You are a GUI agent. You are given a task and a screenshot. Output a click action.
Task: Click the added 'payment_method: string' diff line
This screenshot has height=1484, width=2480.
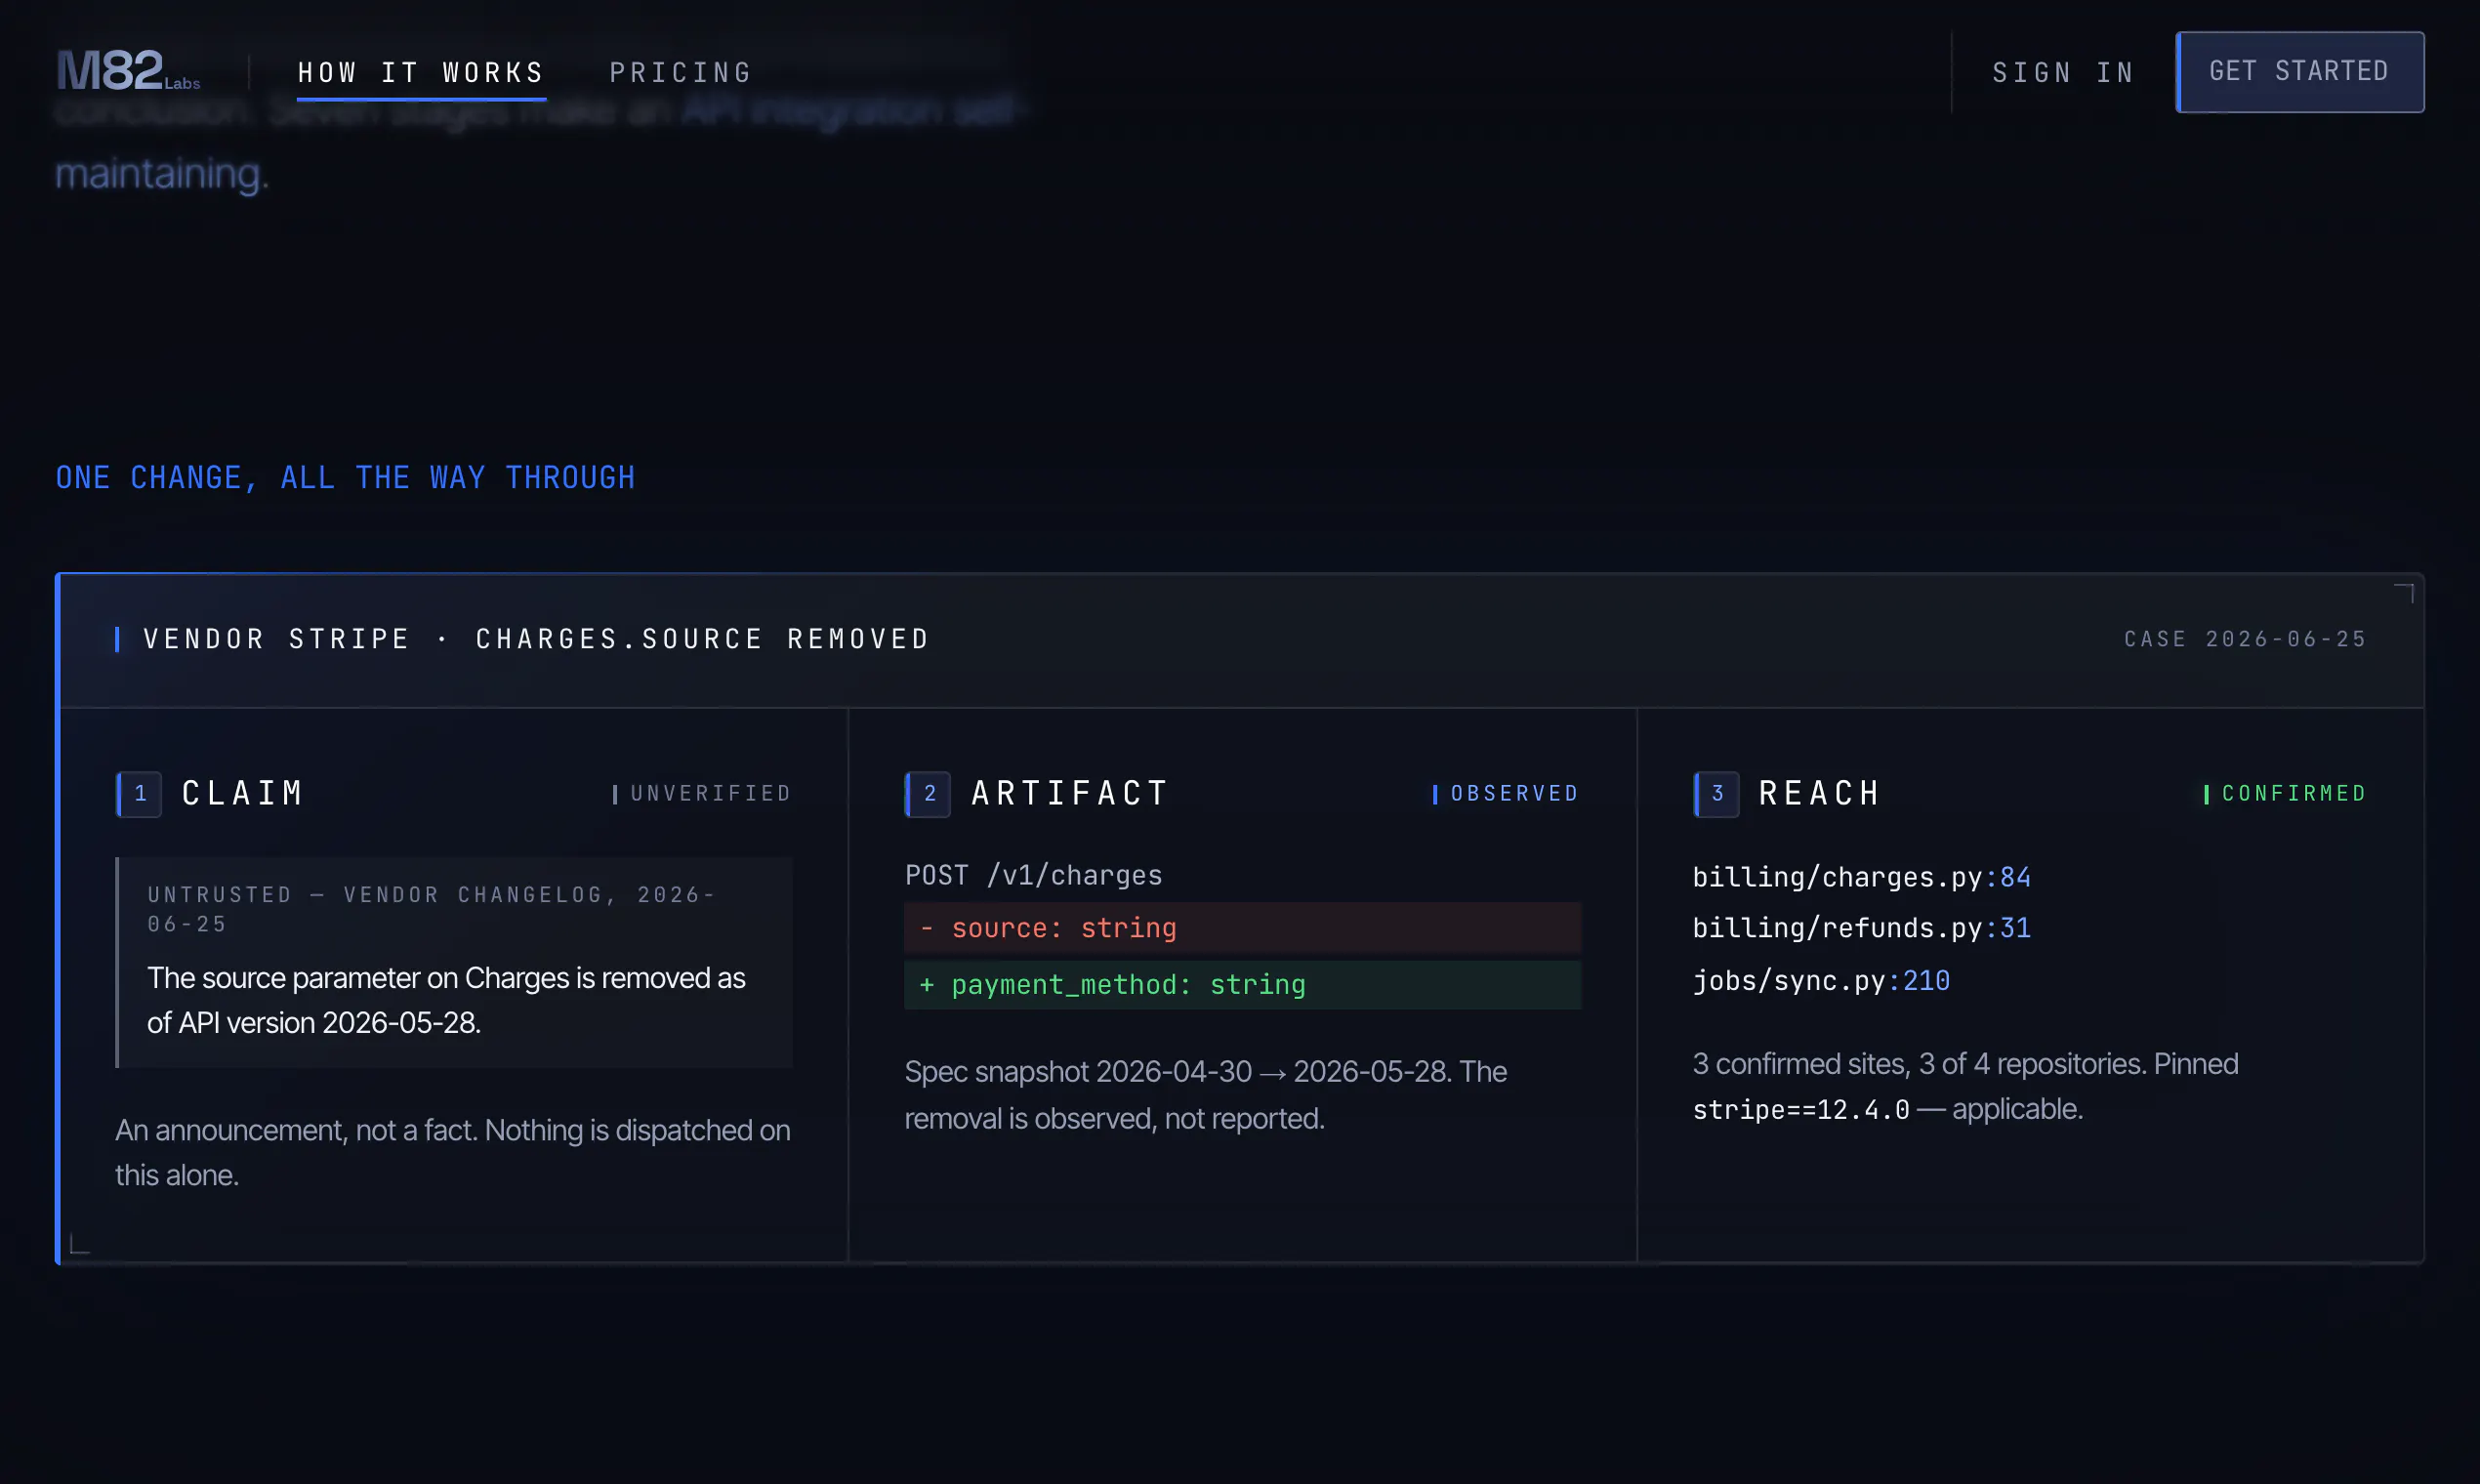[x=1242, y=985]
